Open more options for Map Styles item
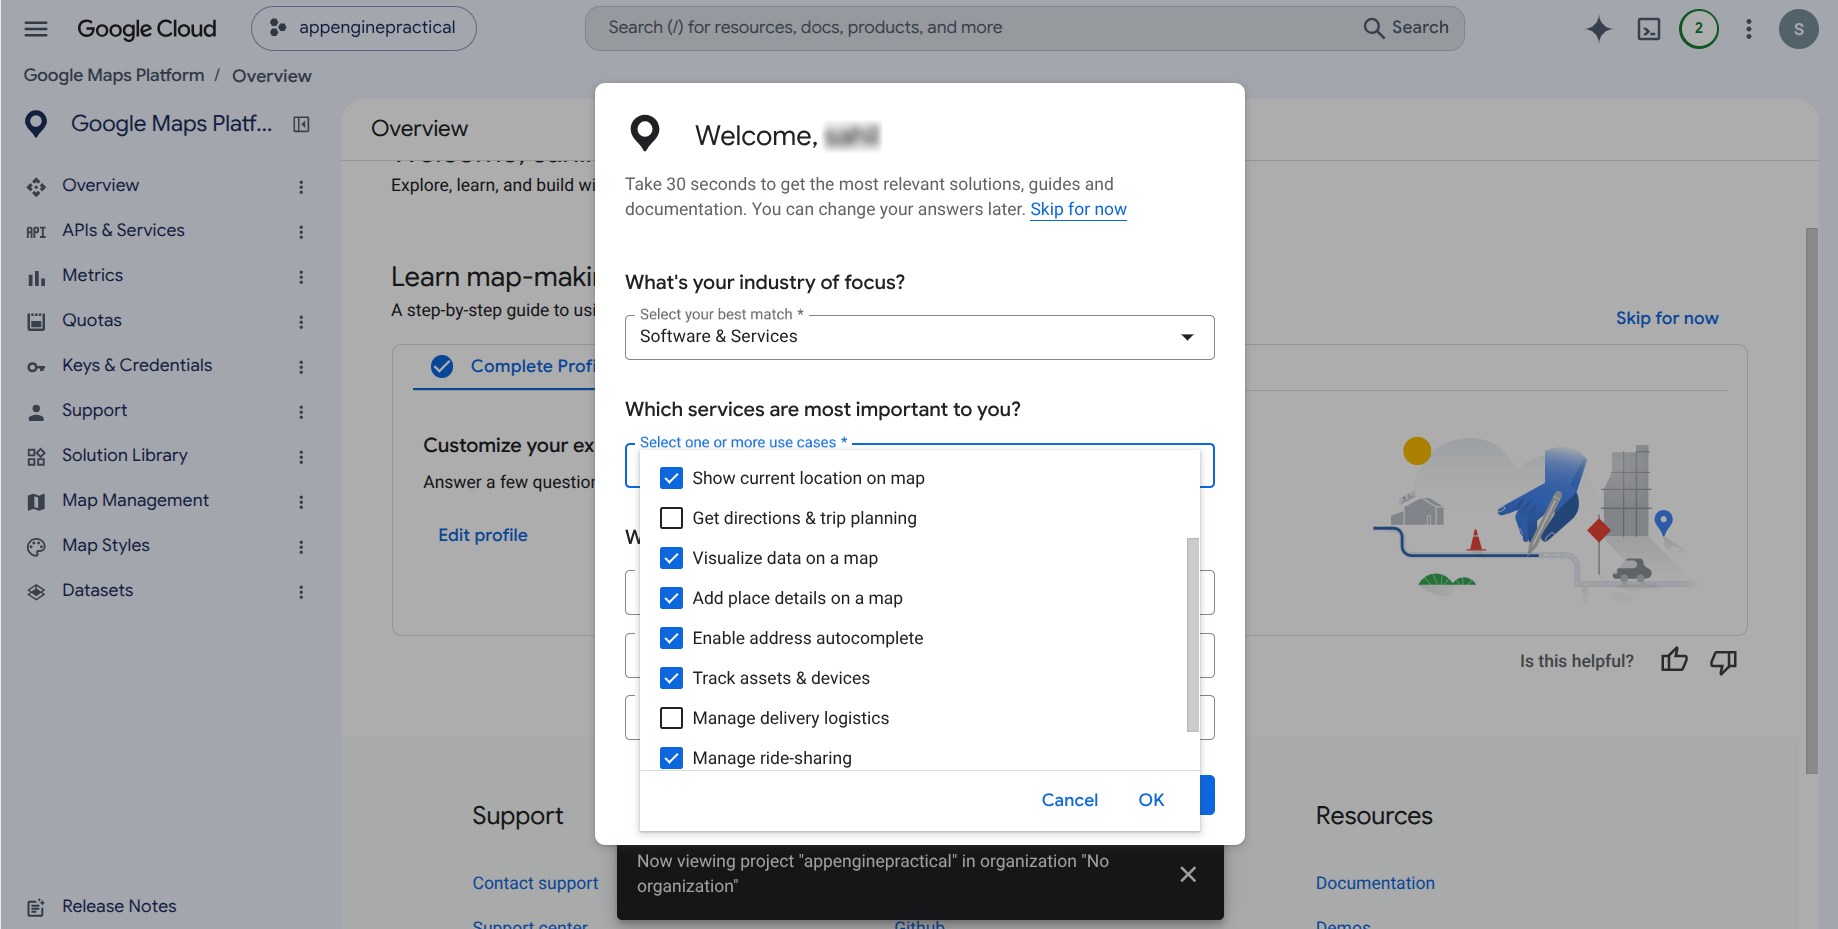The image size is (1838, 929). coord(301,547)
